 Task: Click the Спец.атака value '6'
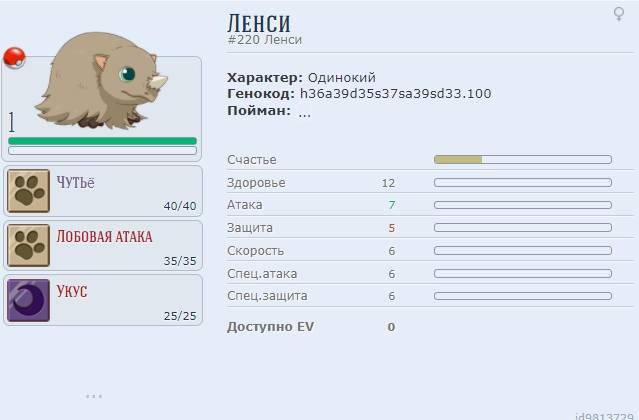tap(392, 274)
